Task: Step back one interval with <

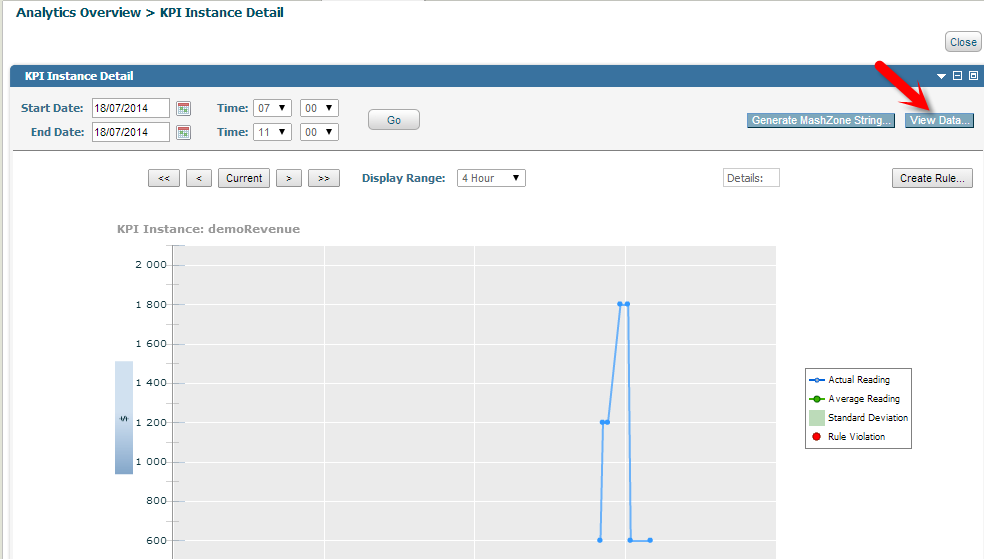Action: (x=199, y=178)
